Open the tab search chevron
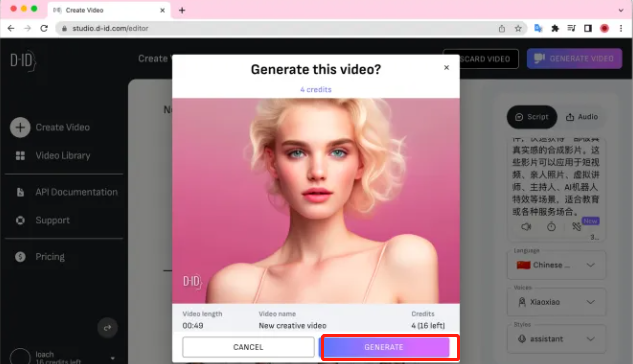633x364 pixels. click(621, 10)
